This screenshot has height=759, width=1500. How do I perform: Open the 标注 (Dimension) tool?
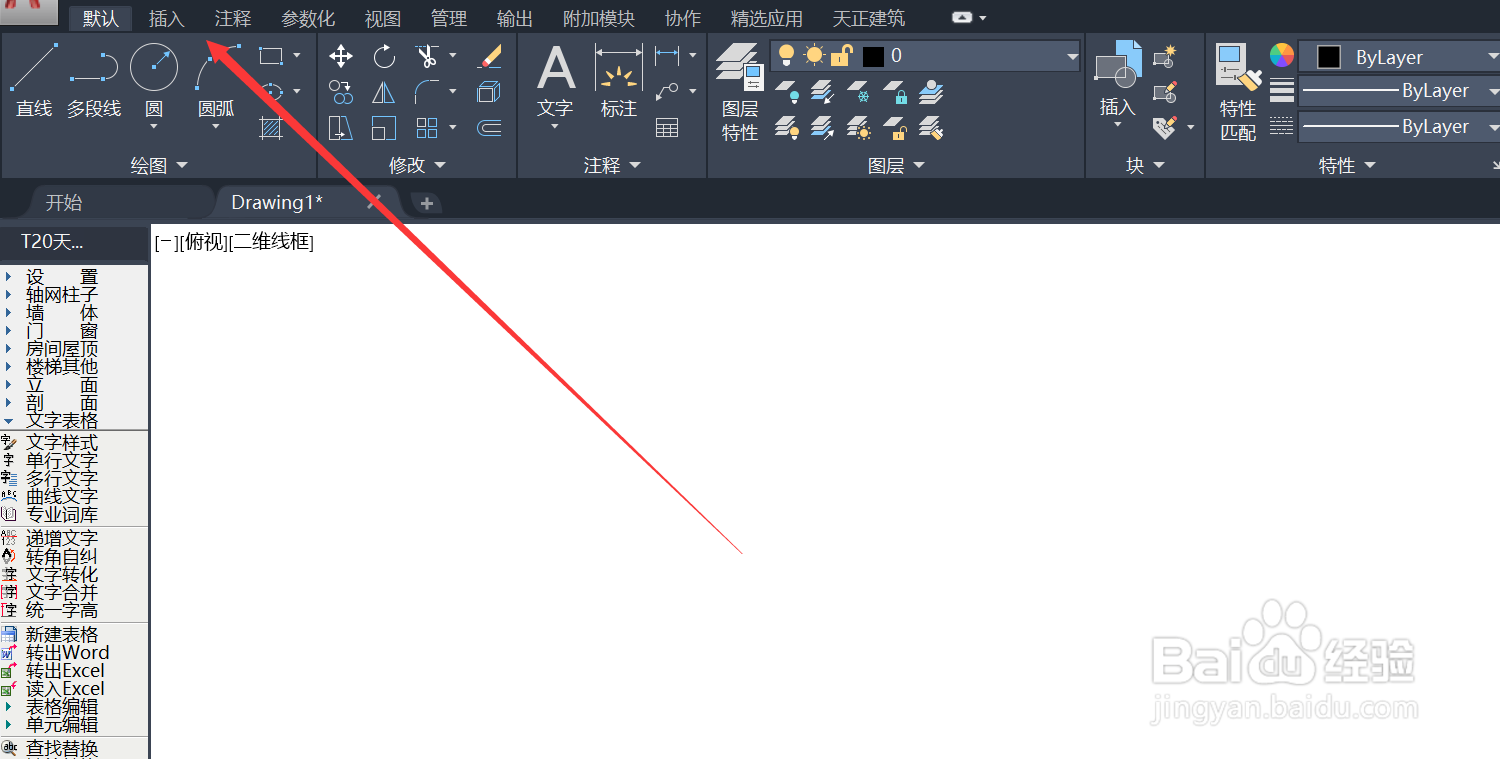[619, 82]
